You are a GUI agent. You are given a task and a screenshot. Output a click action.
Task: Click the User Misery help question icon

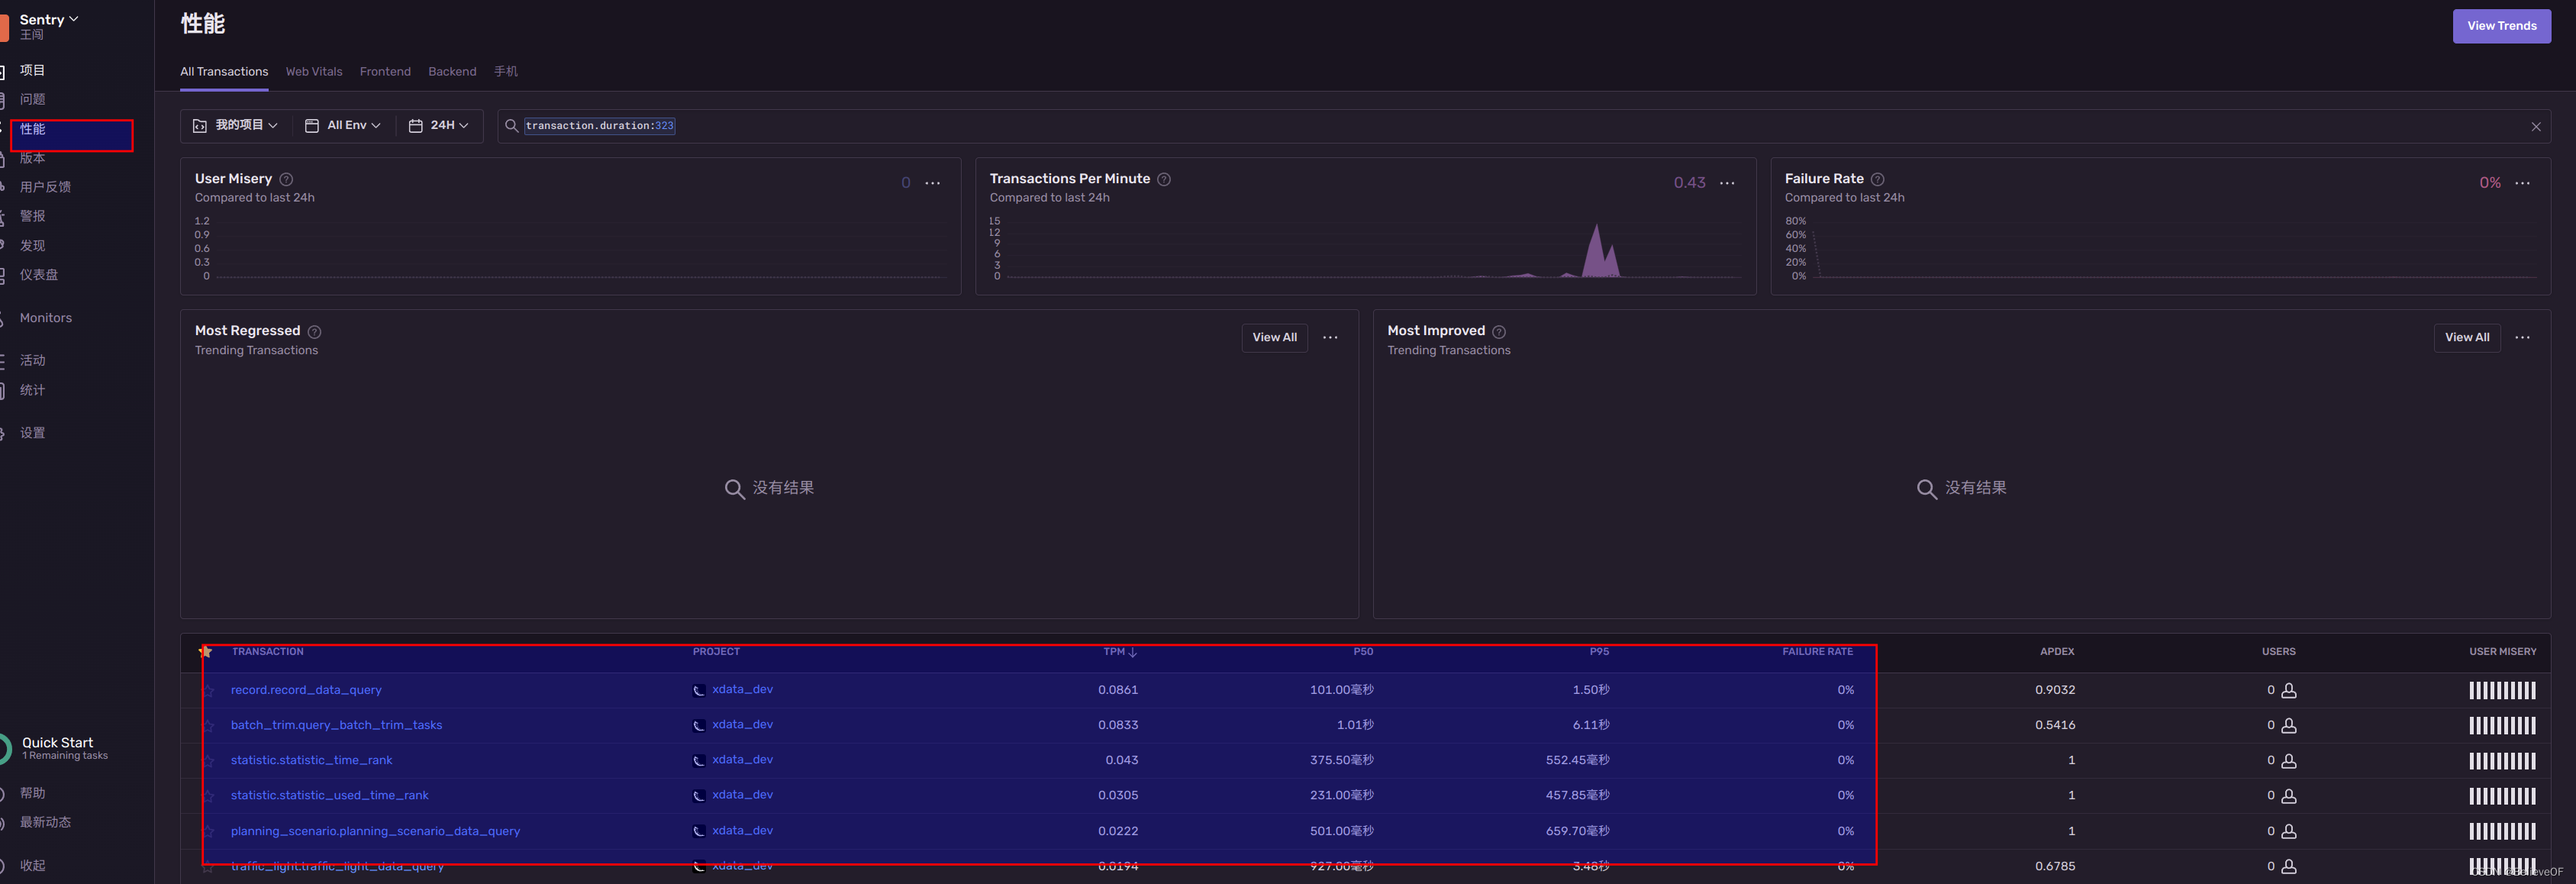pos(286,179)
